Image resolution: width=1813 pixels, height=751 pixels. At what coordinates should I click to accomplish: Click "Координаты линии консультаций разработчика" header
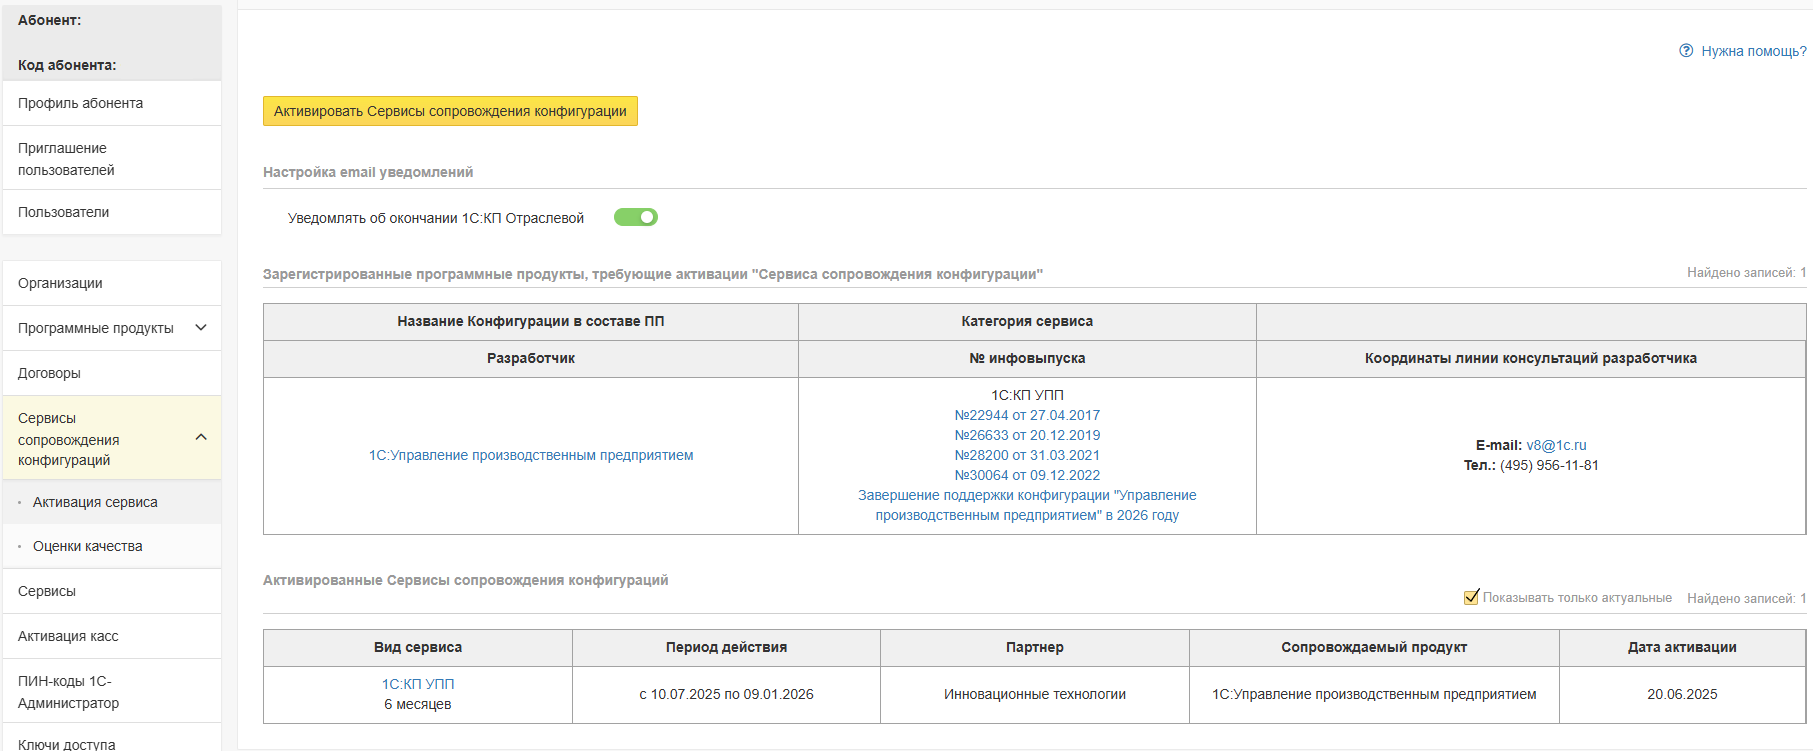[x=1531, y=358]
